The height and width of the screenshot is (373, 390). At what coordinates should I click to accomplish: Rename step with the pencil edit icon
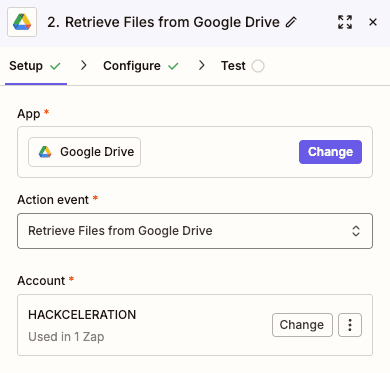pos(291,22)
